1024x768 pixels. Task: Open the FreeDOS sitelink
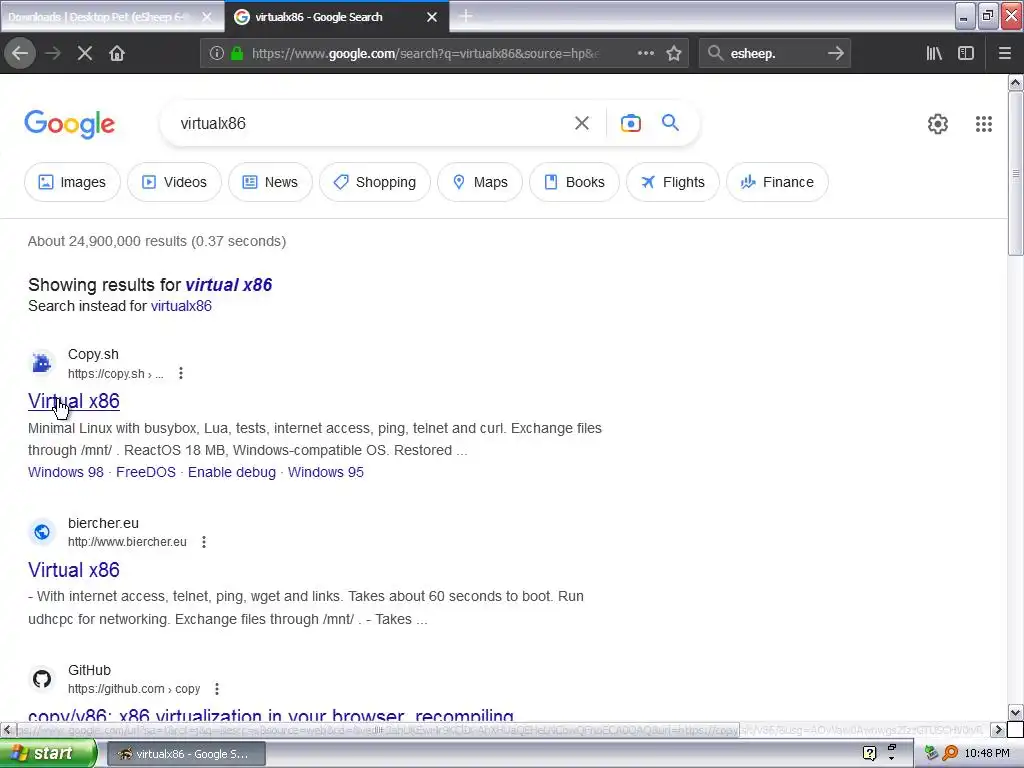[146, 472]
